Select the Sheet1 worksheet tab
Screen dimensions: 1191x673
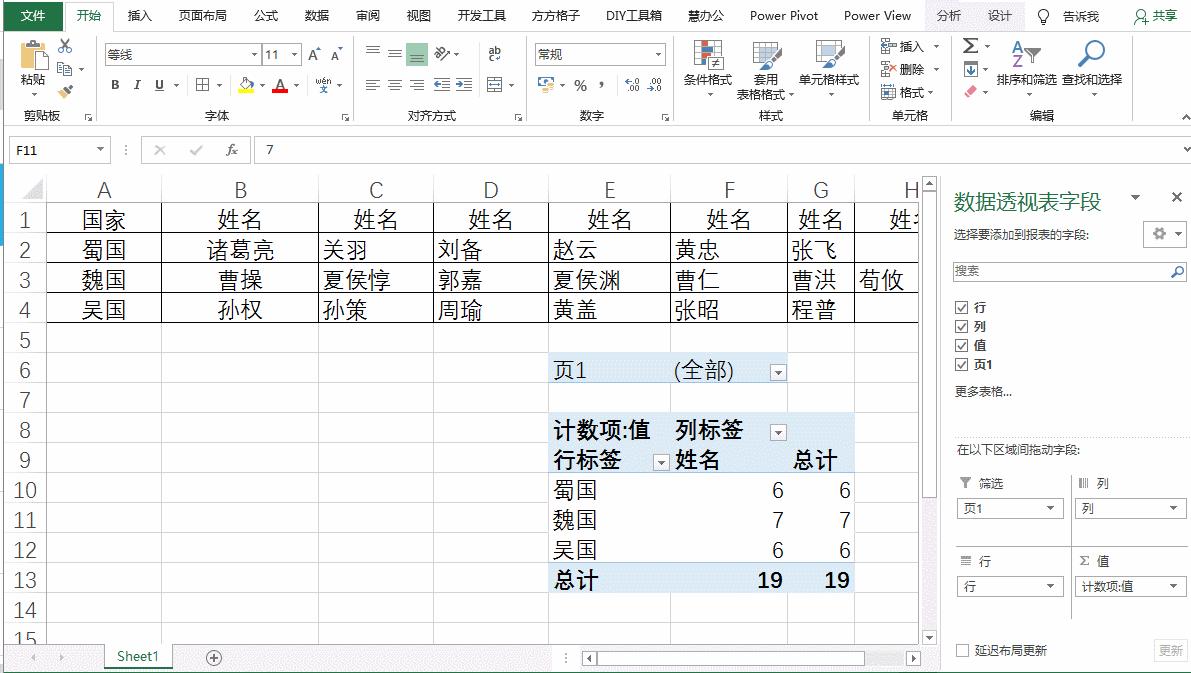tap(138, 657)
